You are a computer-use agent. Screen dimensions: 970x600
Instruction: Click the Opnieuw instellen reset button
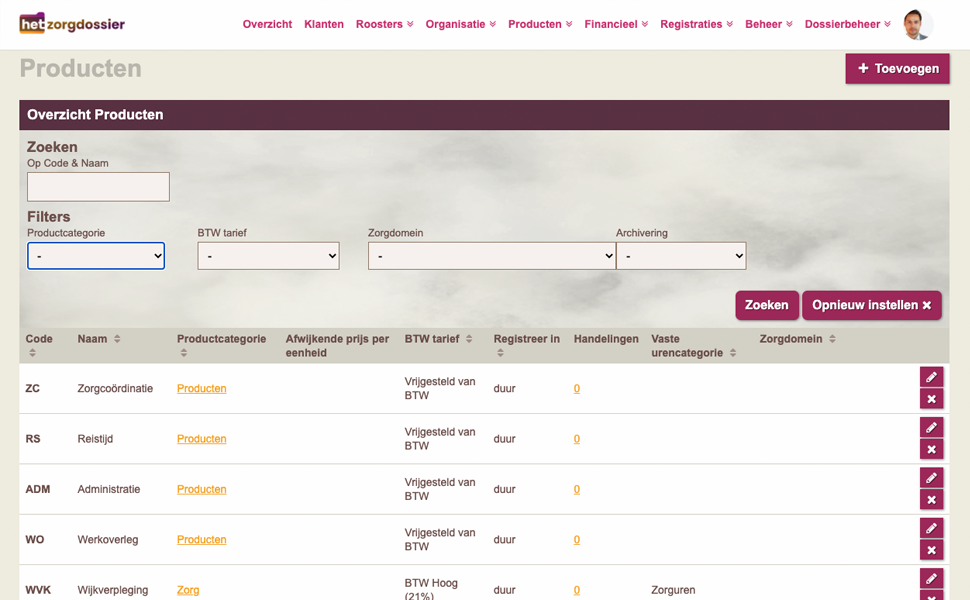coord(871,305)
